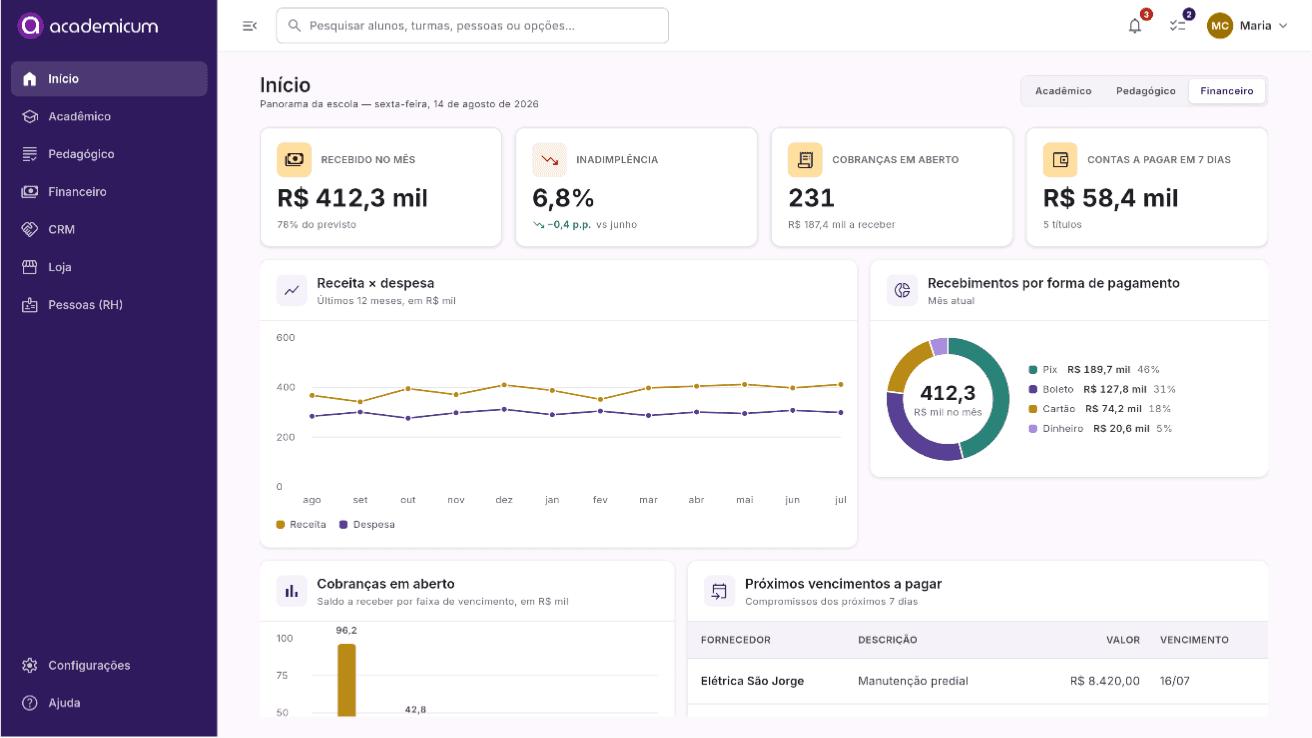Click '78% do previsto' text
The height and width of the screenshot is (738, 1312).
[316, 225]
